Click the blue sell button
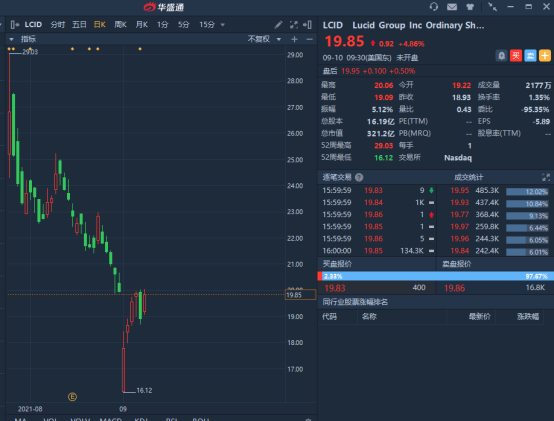This screenshot has width=554, height=421. [530, 56]
